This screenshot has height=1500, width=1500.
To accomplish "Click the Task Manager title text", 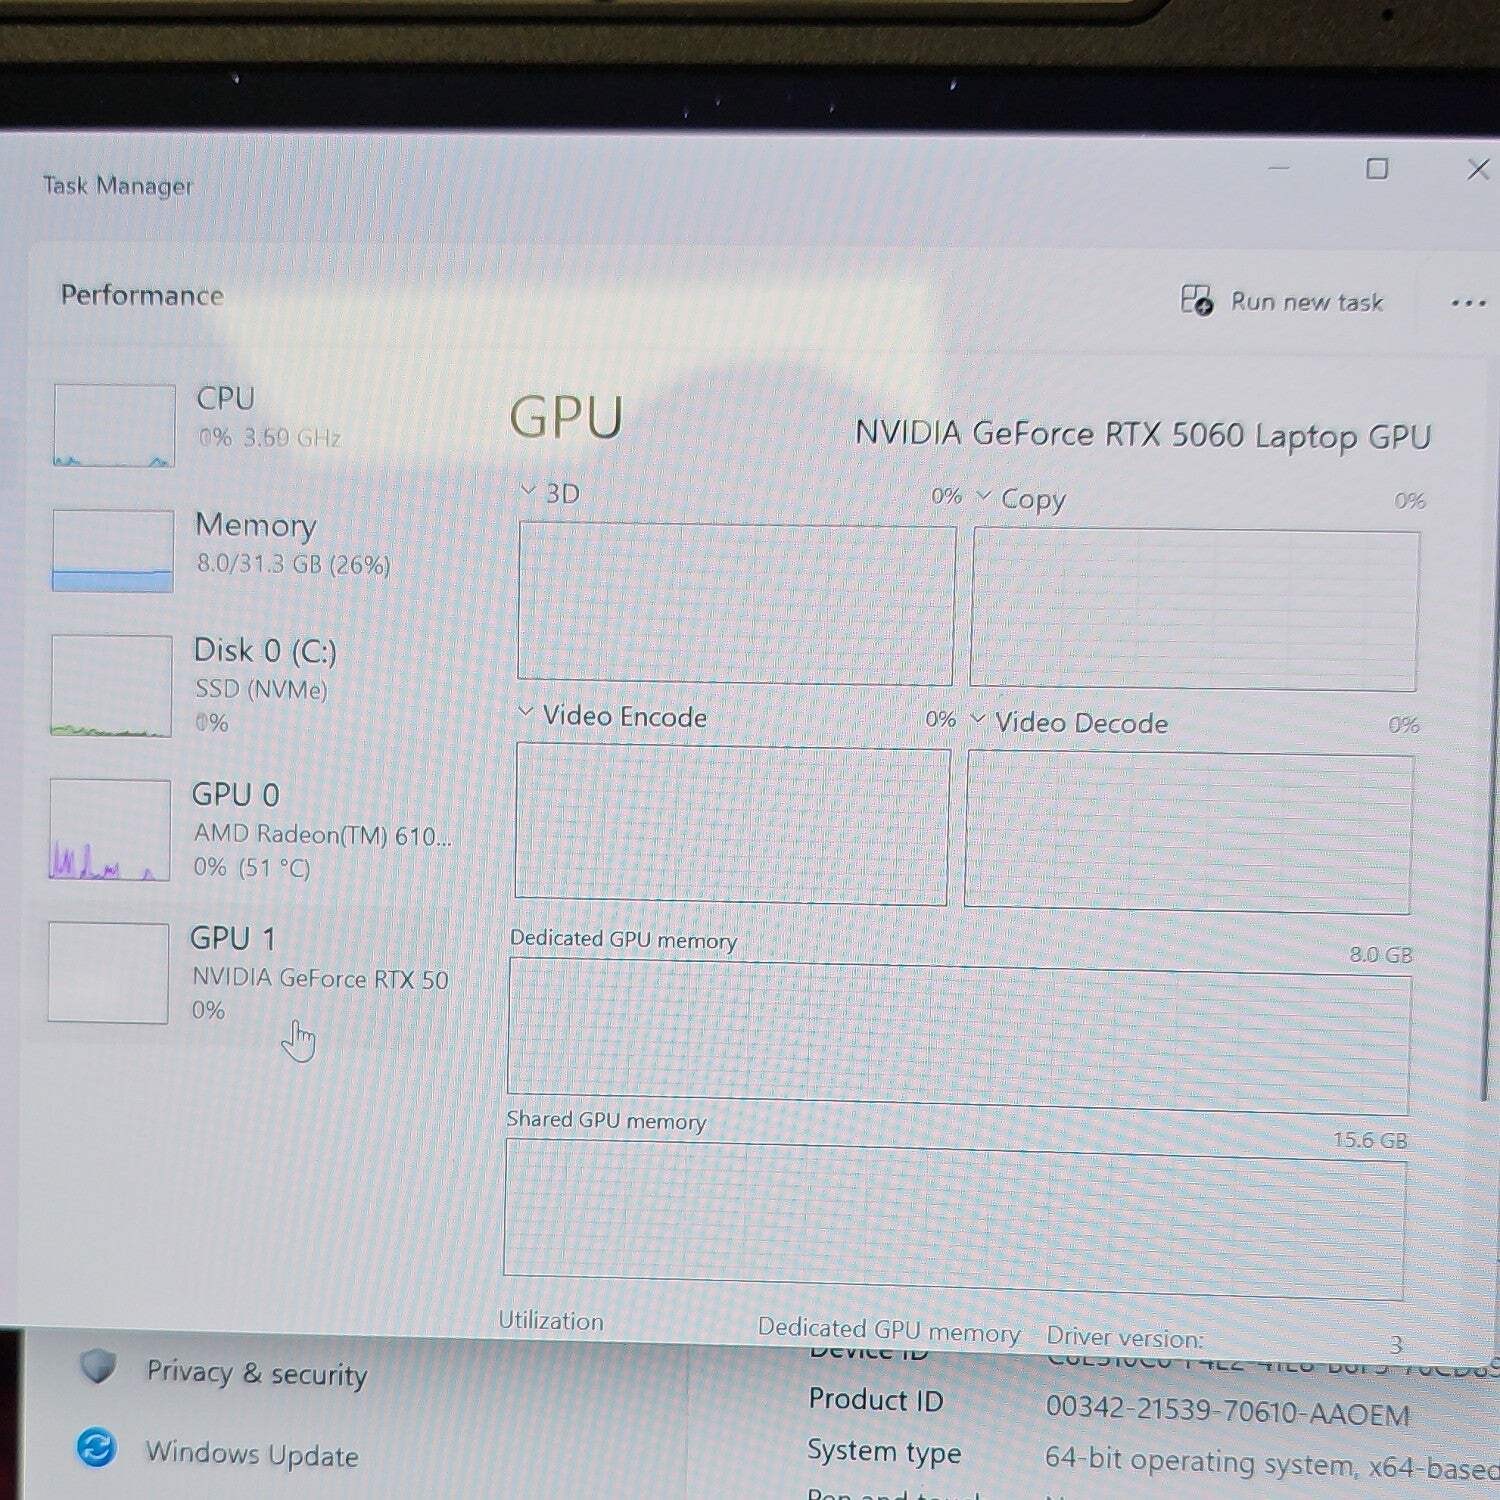I will (118, 185).
